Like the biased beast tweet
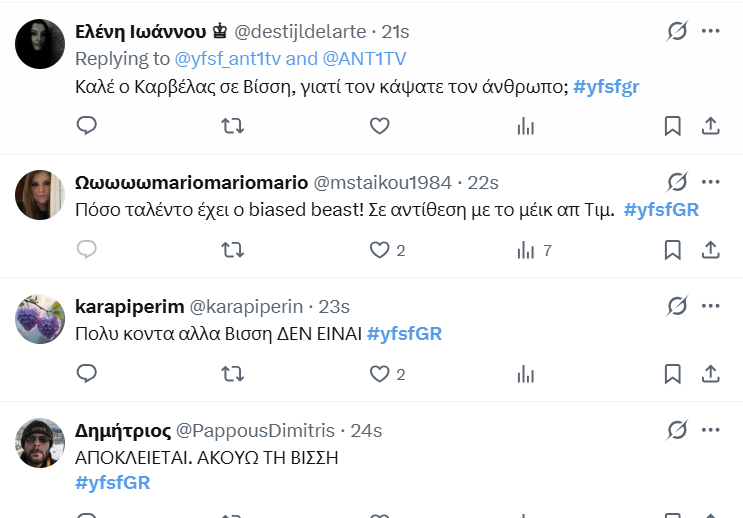 click(x=379, y=250)
